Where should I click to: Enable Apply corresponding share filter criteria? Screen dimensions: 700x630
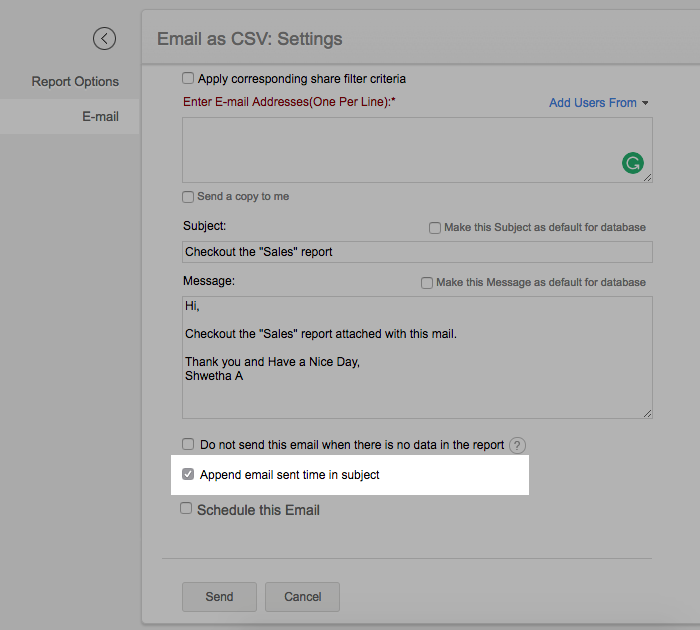pyautogui.click(x=188, y=78)
